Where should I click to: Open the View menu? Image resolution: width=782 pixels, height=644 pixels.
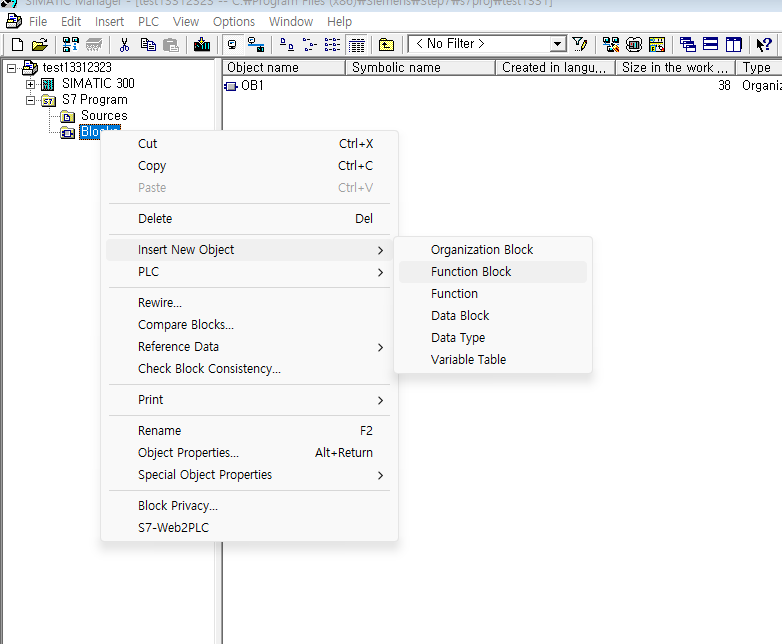coord(186,22)
